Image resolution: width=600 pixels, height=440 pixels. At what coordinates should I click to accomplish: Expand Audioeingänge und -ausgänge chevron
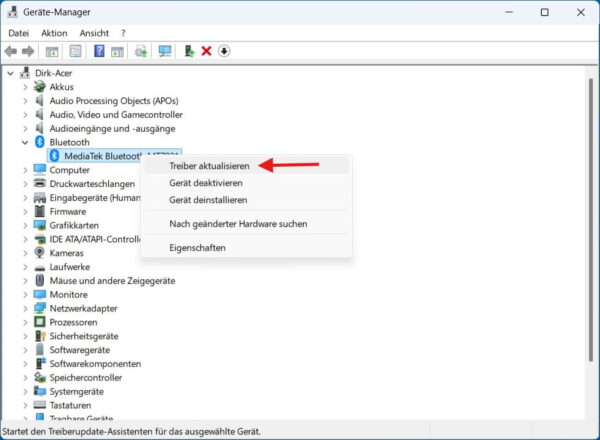point(25,128)
